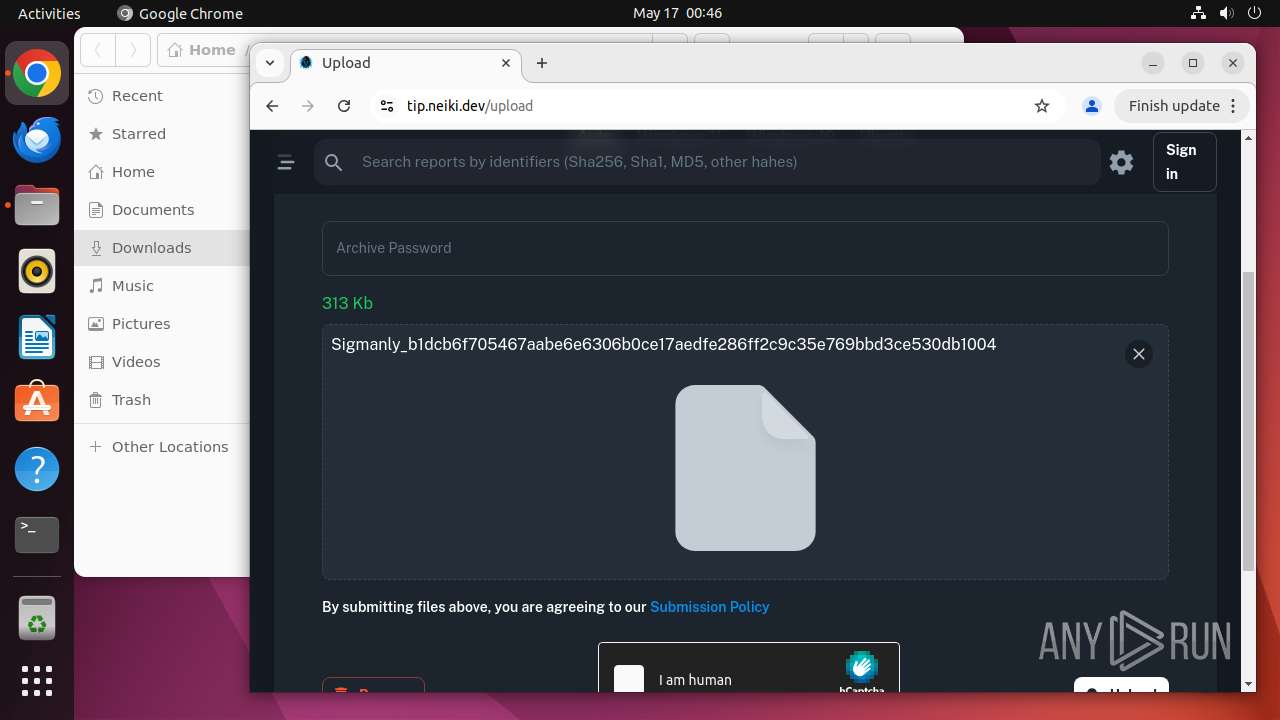
Task: Open the Submission Policy link
Action: click(710, 607)
